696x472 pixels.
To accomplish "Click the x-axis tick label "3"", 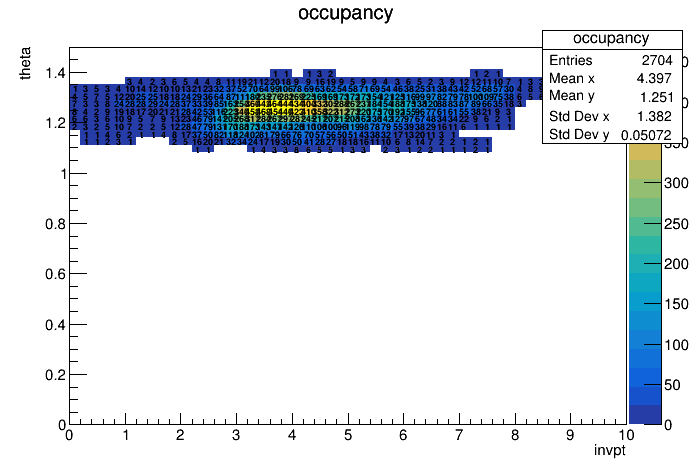I will (236, 435).
